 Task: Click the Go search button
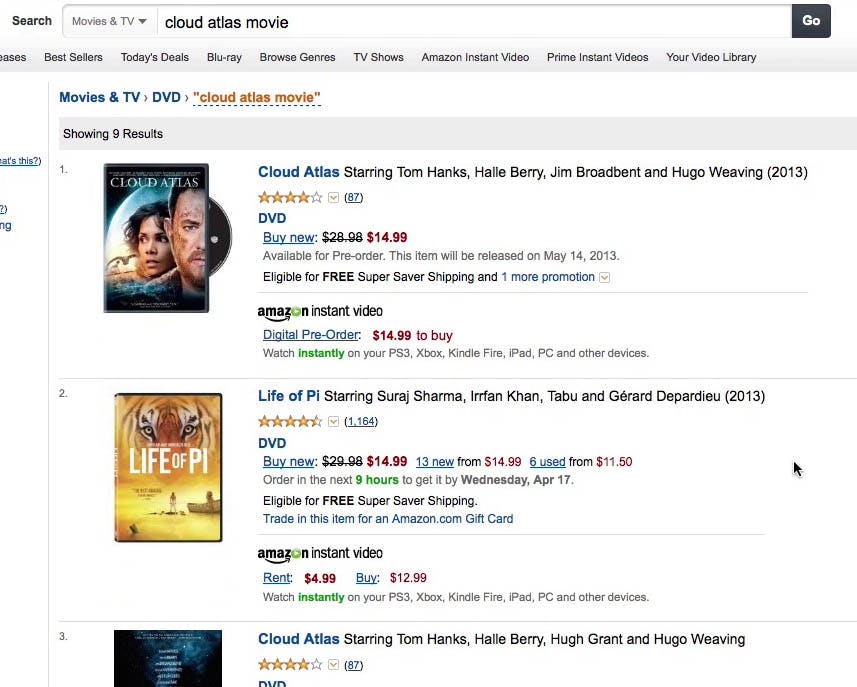pyautogui.click(x=810, y=21)
